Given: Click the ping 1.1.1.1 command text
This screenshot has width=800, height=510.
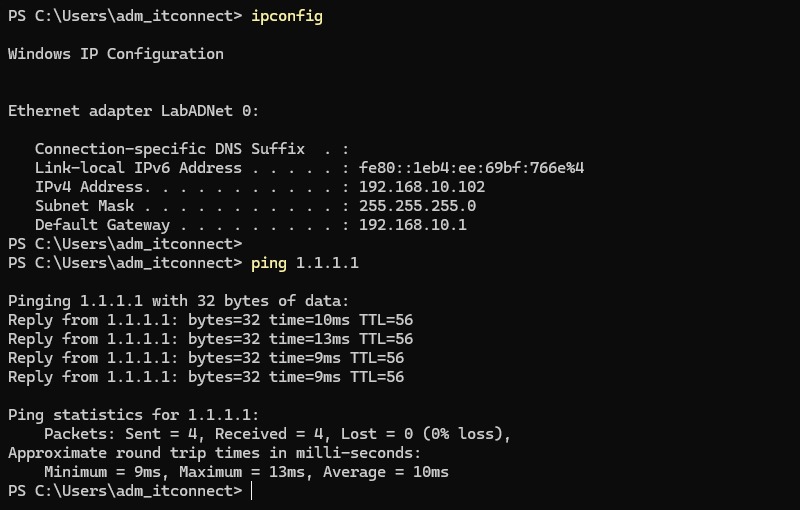Looking at the screenshot, I should [x=305, y=263].
